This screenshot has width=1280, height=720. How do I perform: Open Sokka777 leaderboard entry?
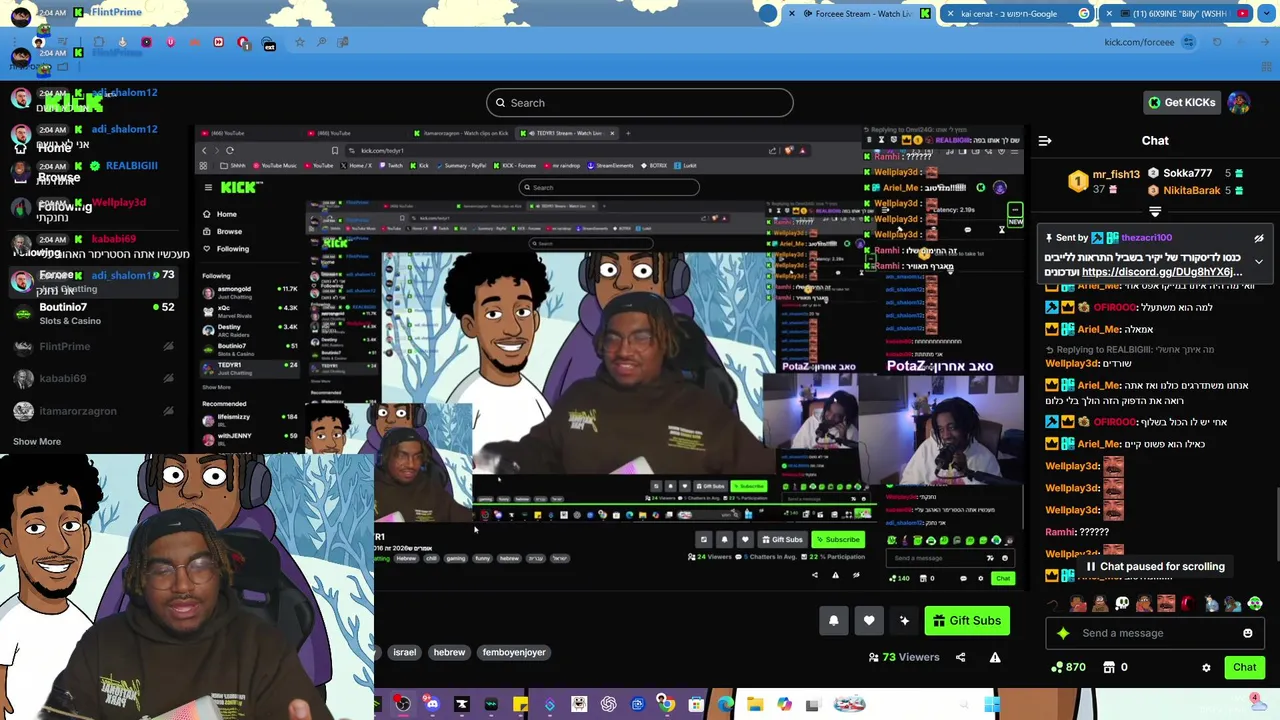(x=1196, y=173)
